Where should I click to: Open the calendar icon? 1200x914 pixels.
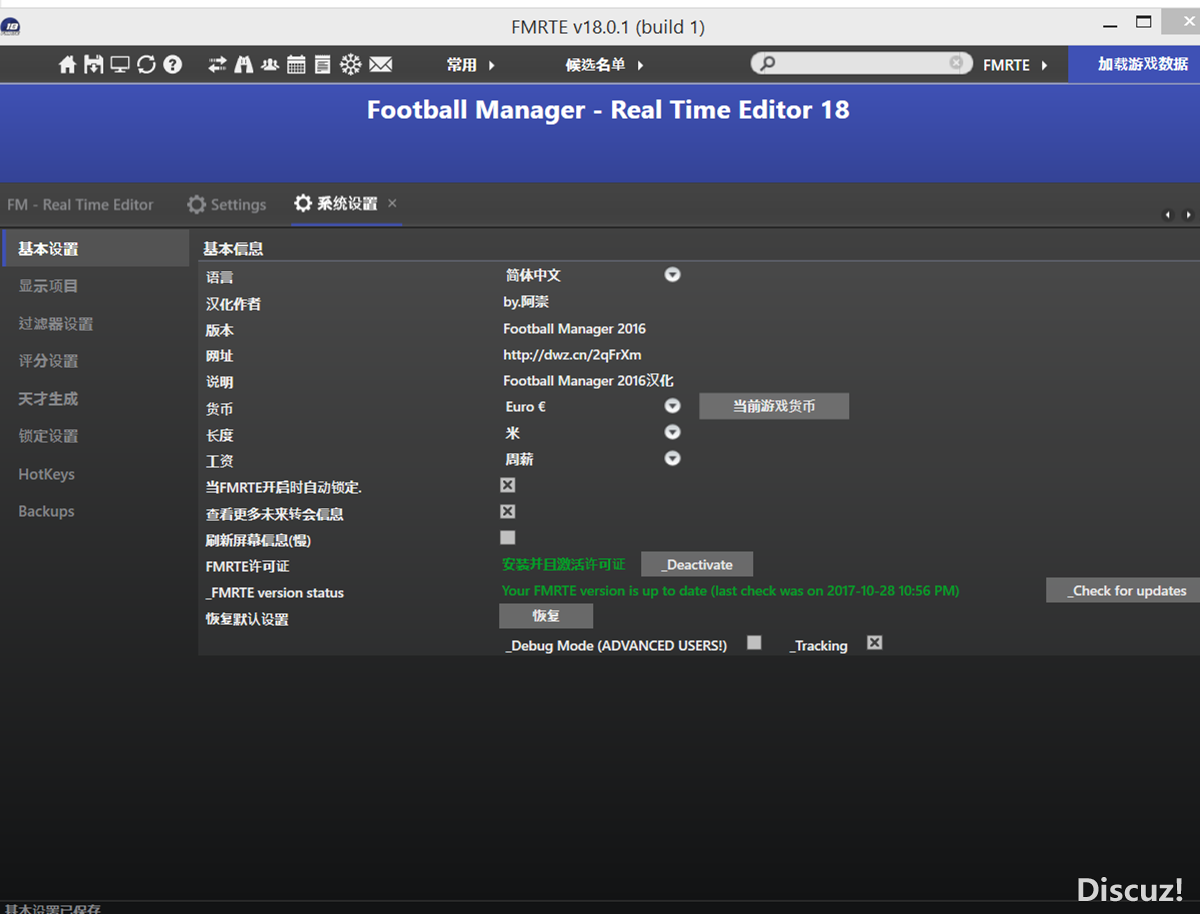tap(296, 65)
